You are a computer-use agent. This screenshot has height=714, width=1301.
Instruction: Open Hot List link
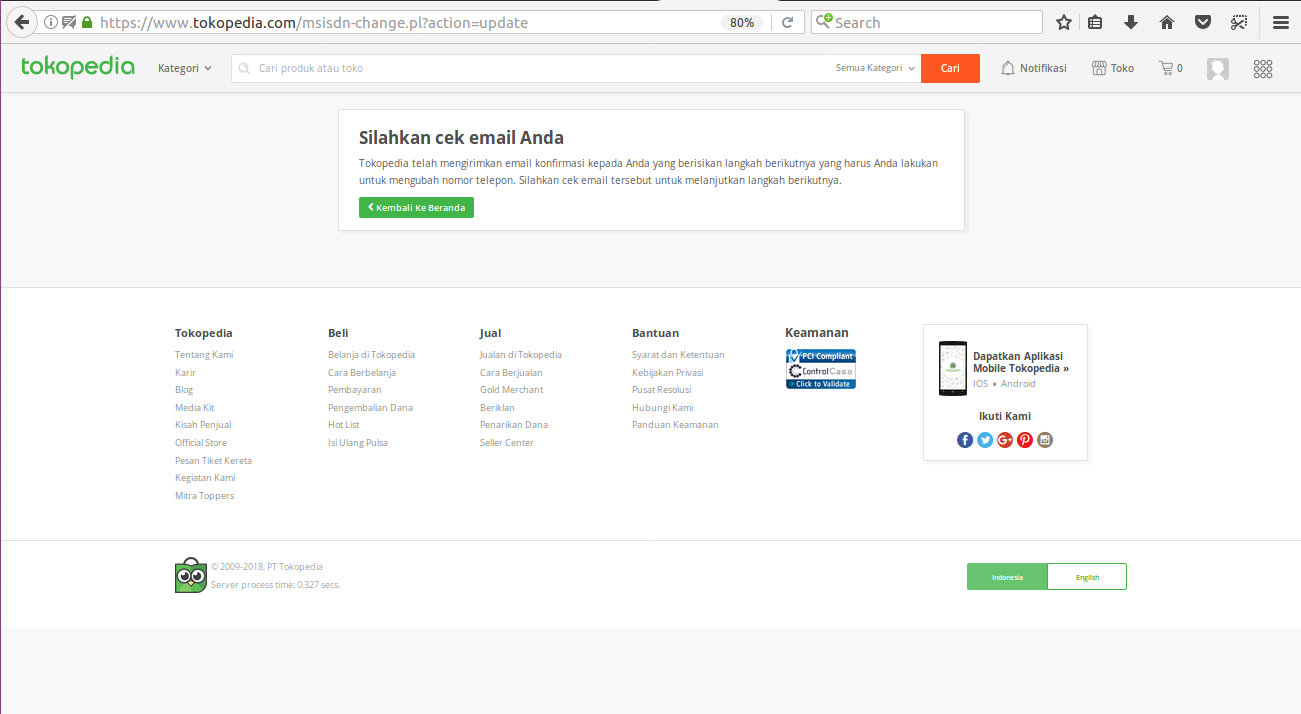[x=344, y=425]
